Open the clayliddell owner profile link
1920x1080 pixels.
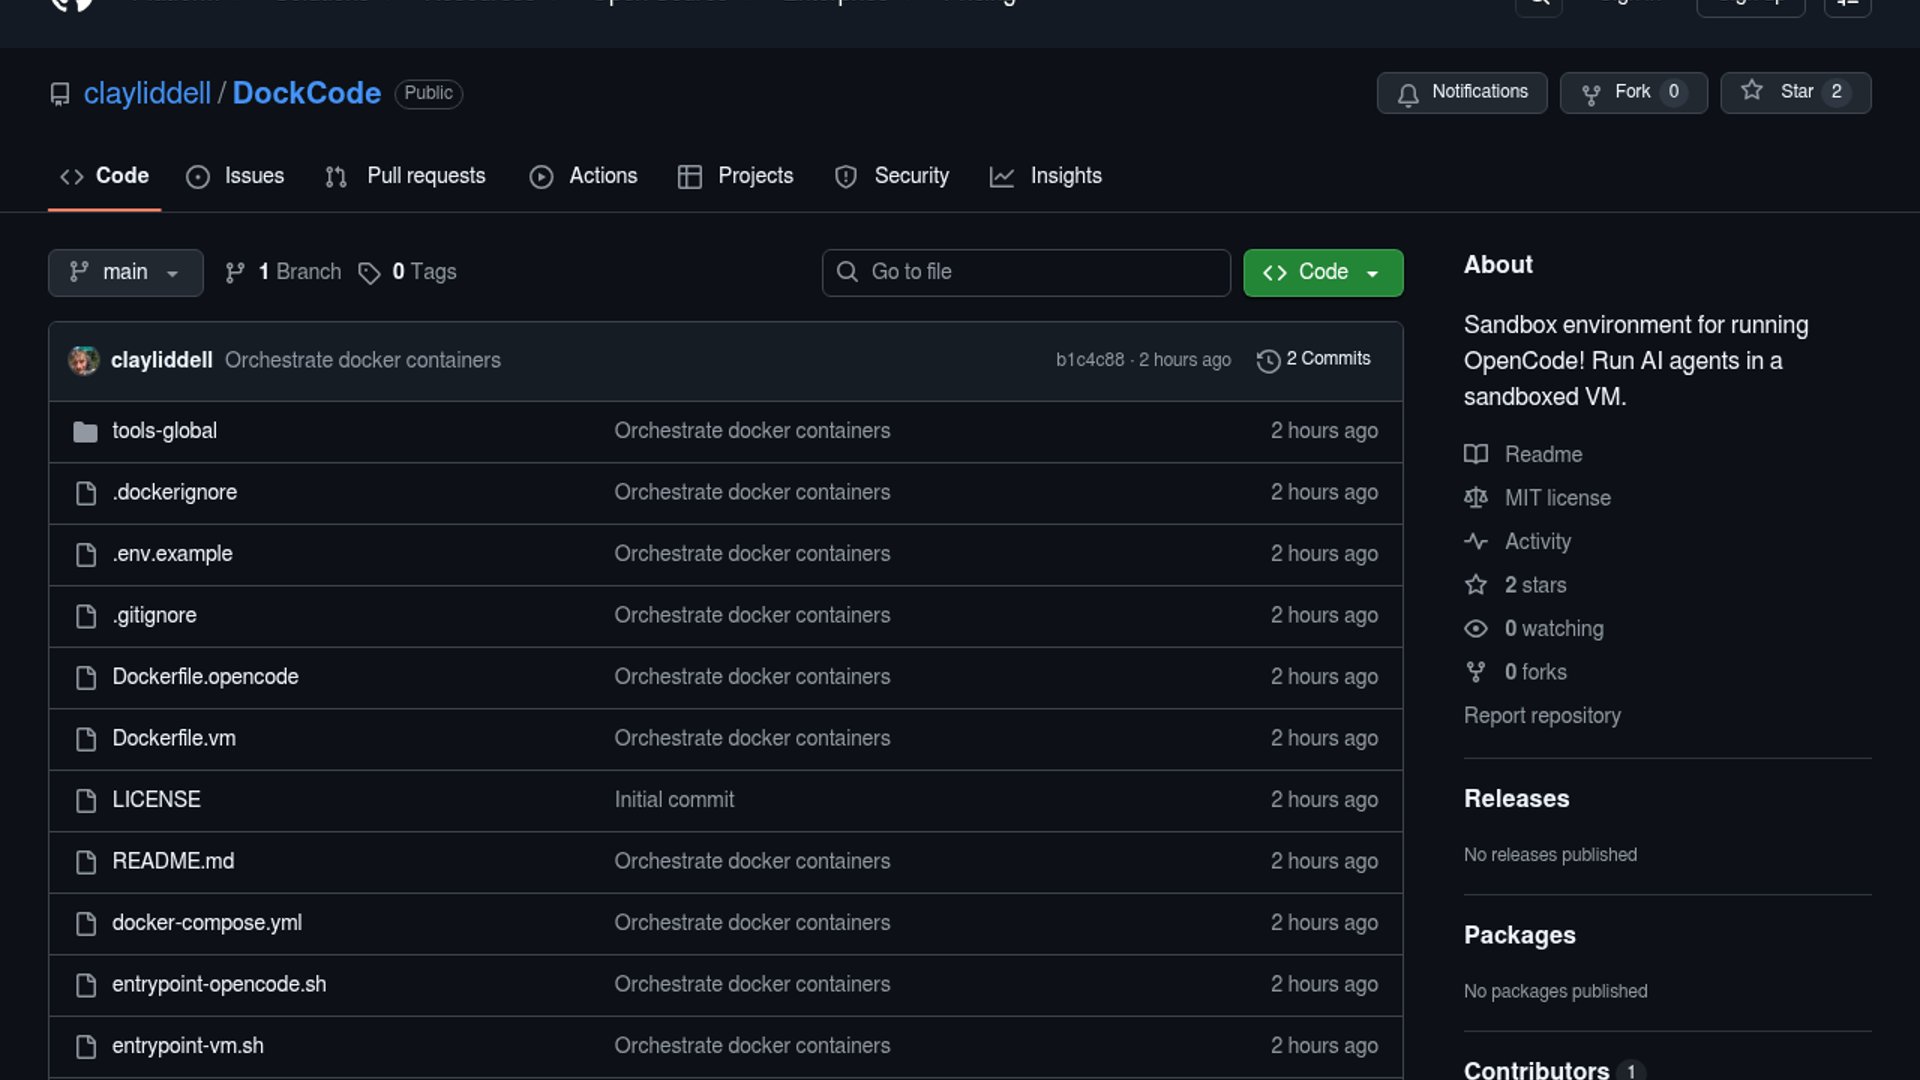coord(147,93)
